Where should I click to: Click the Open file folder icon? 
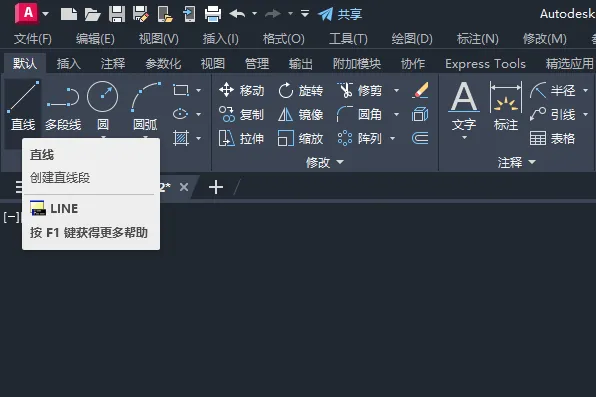[x=92, y=14]
